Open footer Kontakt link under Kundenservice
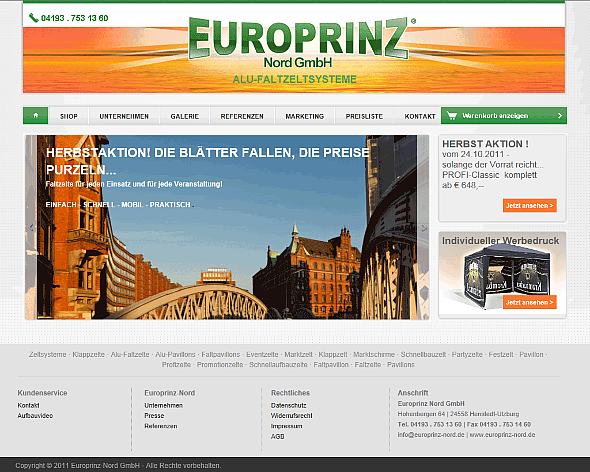 pyautogui.click(x=28, y=405)
